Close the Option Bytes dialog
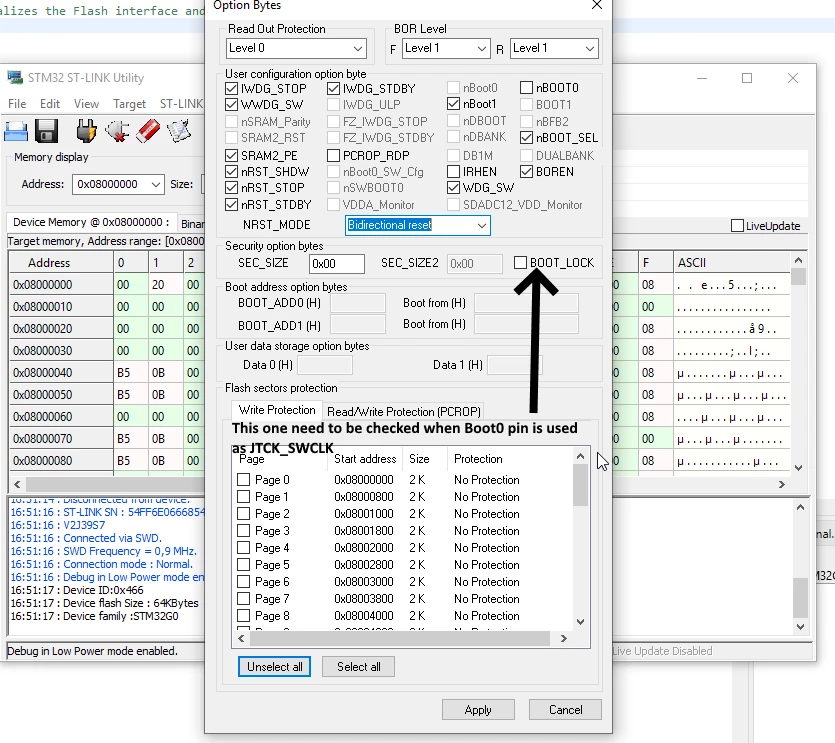This screenshot has height=743, width=835. pyautogui.click(x=597, y=5)
